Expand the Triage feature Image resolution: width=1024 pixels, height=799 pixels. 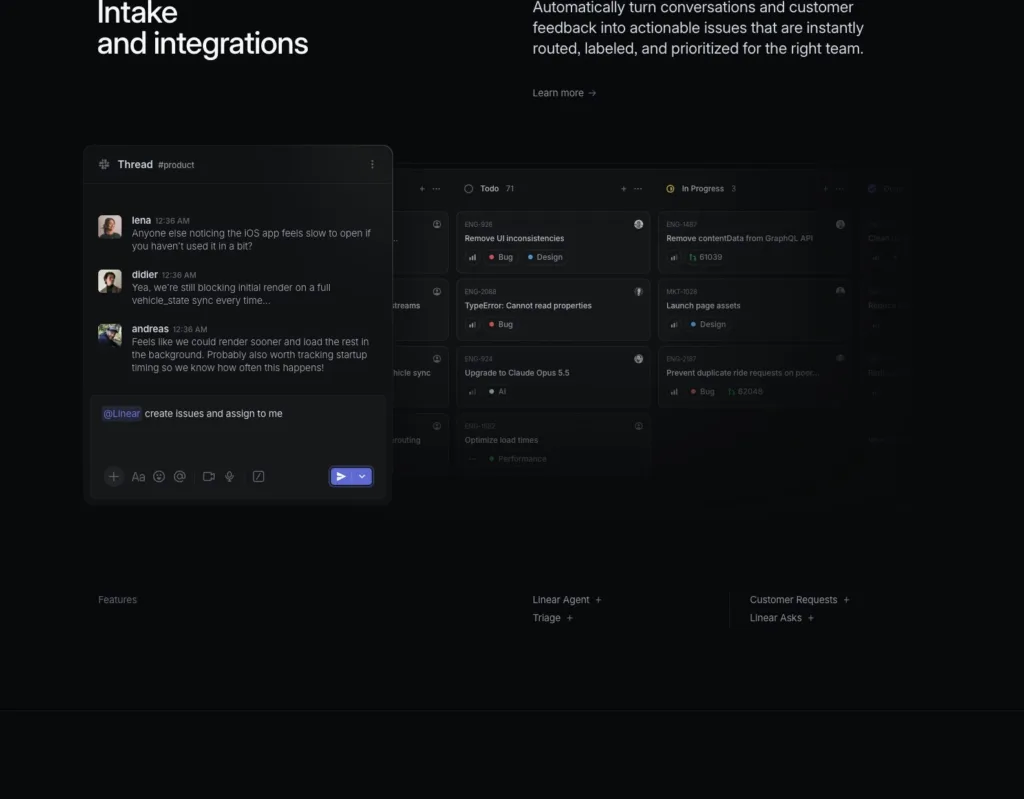point(552,618)
